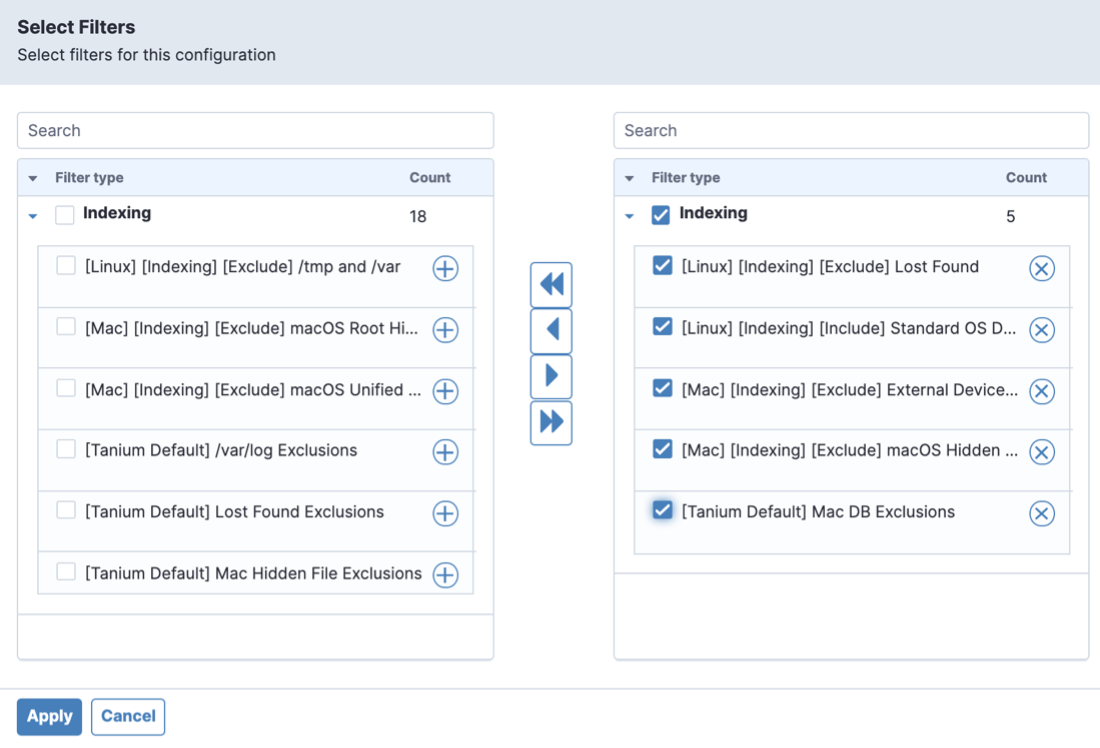Apply the selected filters
The height and width of the screenshot is (748, 1100).
coord(49,716)
